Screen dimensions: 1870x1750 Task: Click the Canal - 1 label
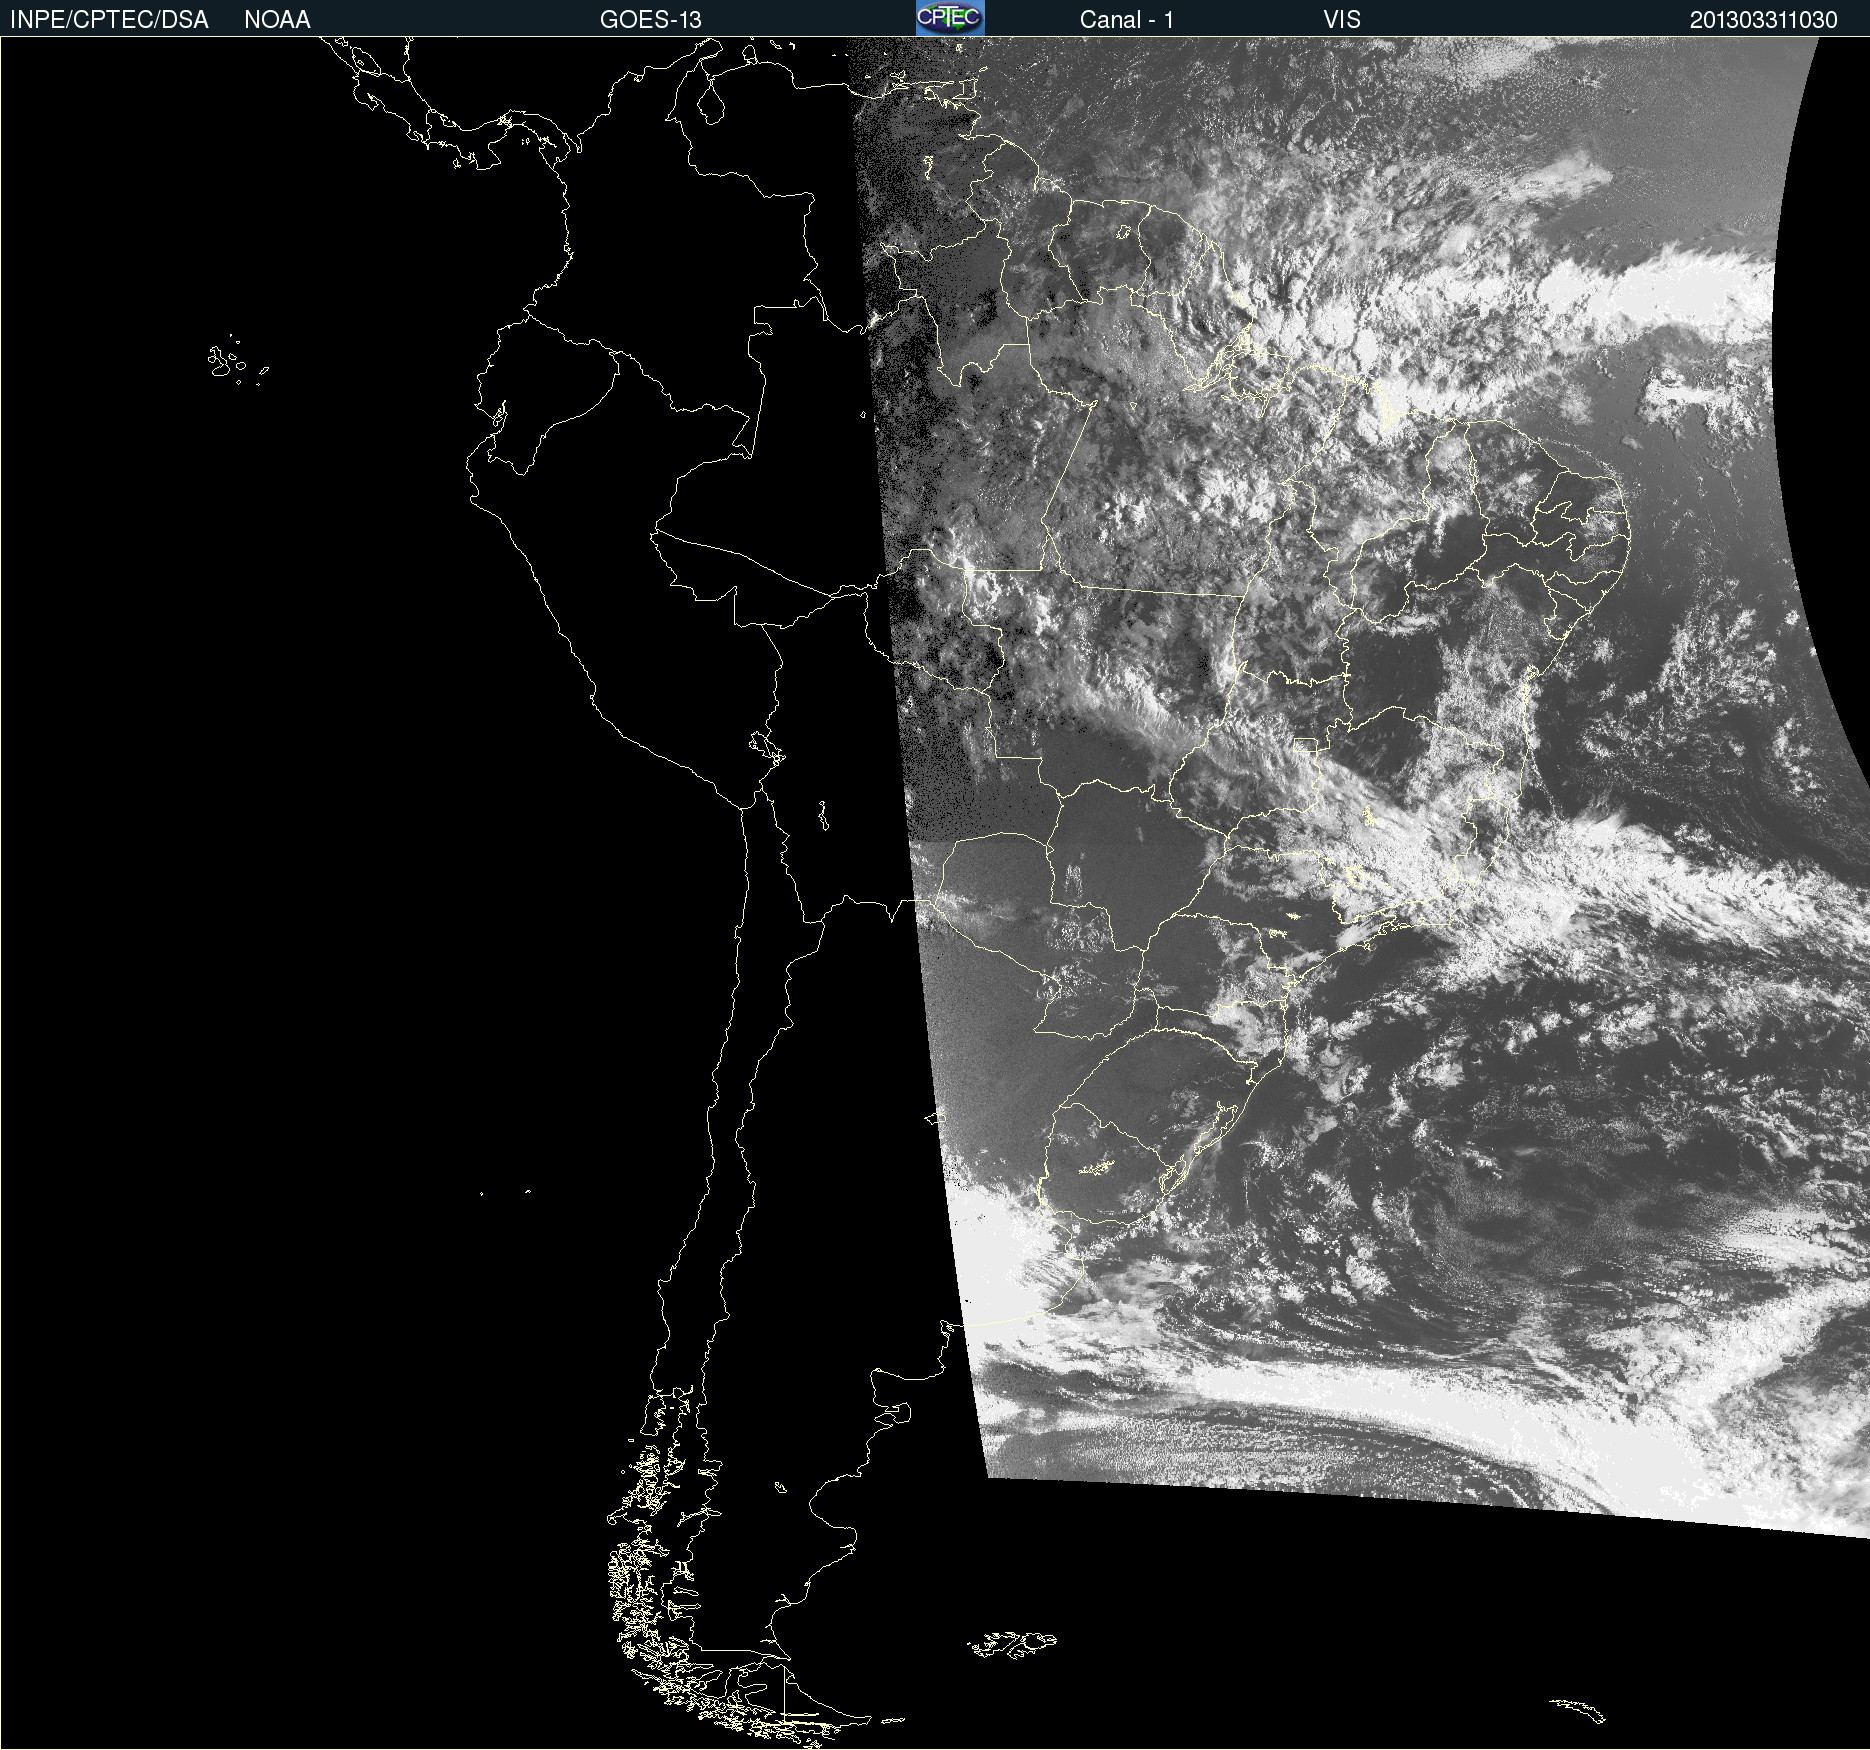[x=1127, y=20]
